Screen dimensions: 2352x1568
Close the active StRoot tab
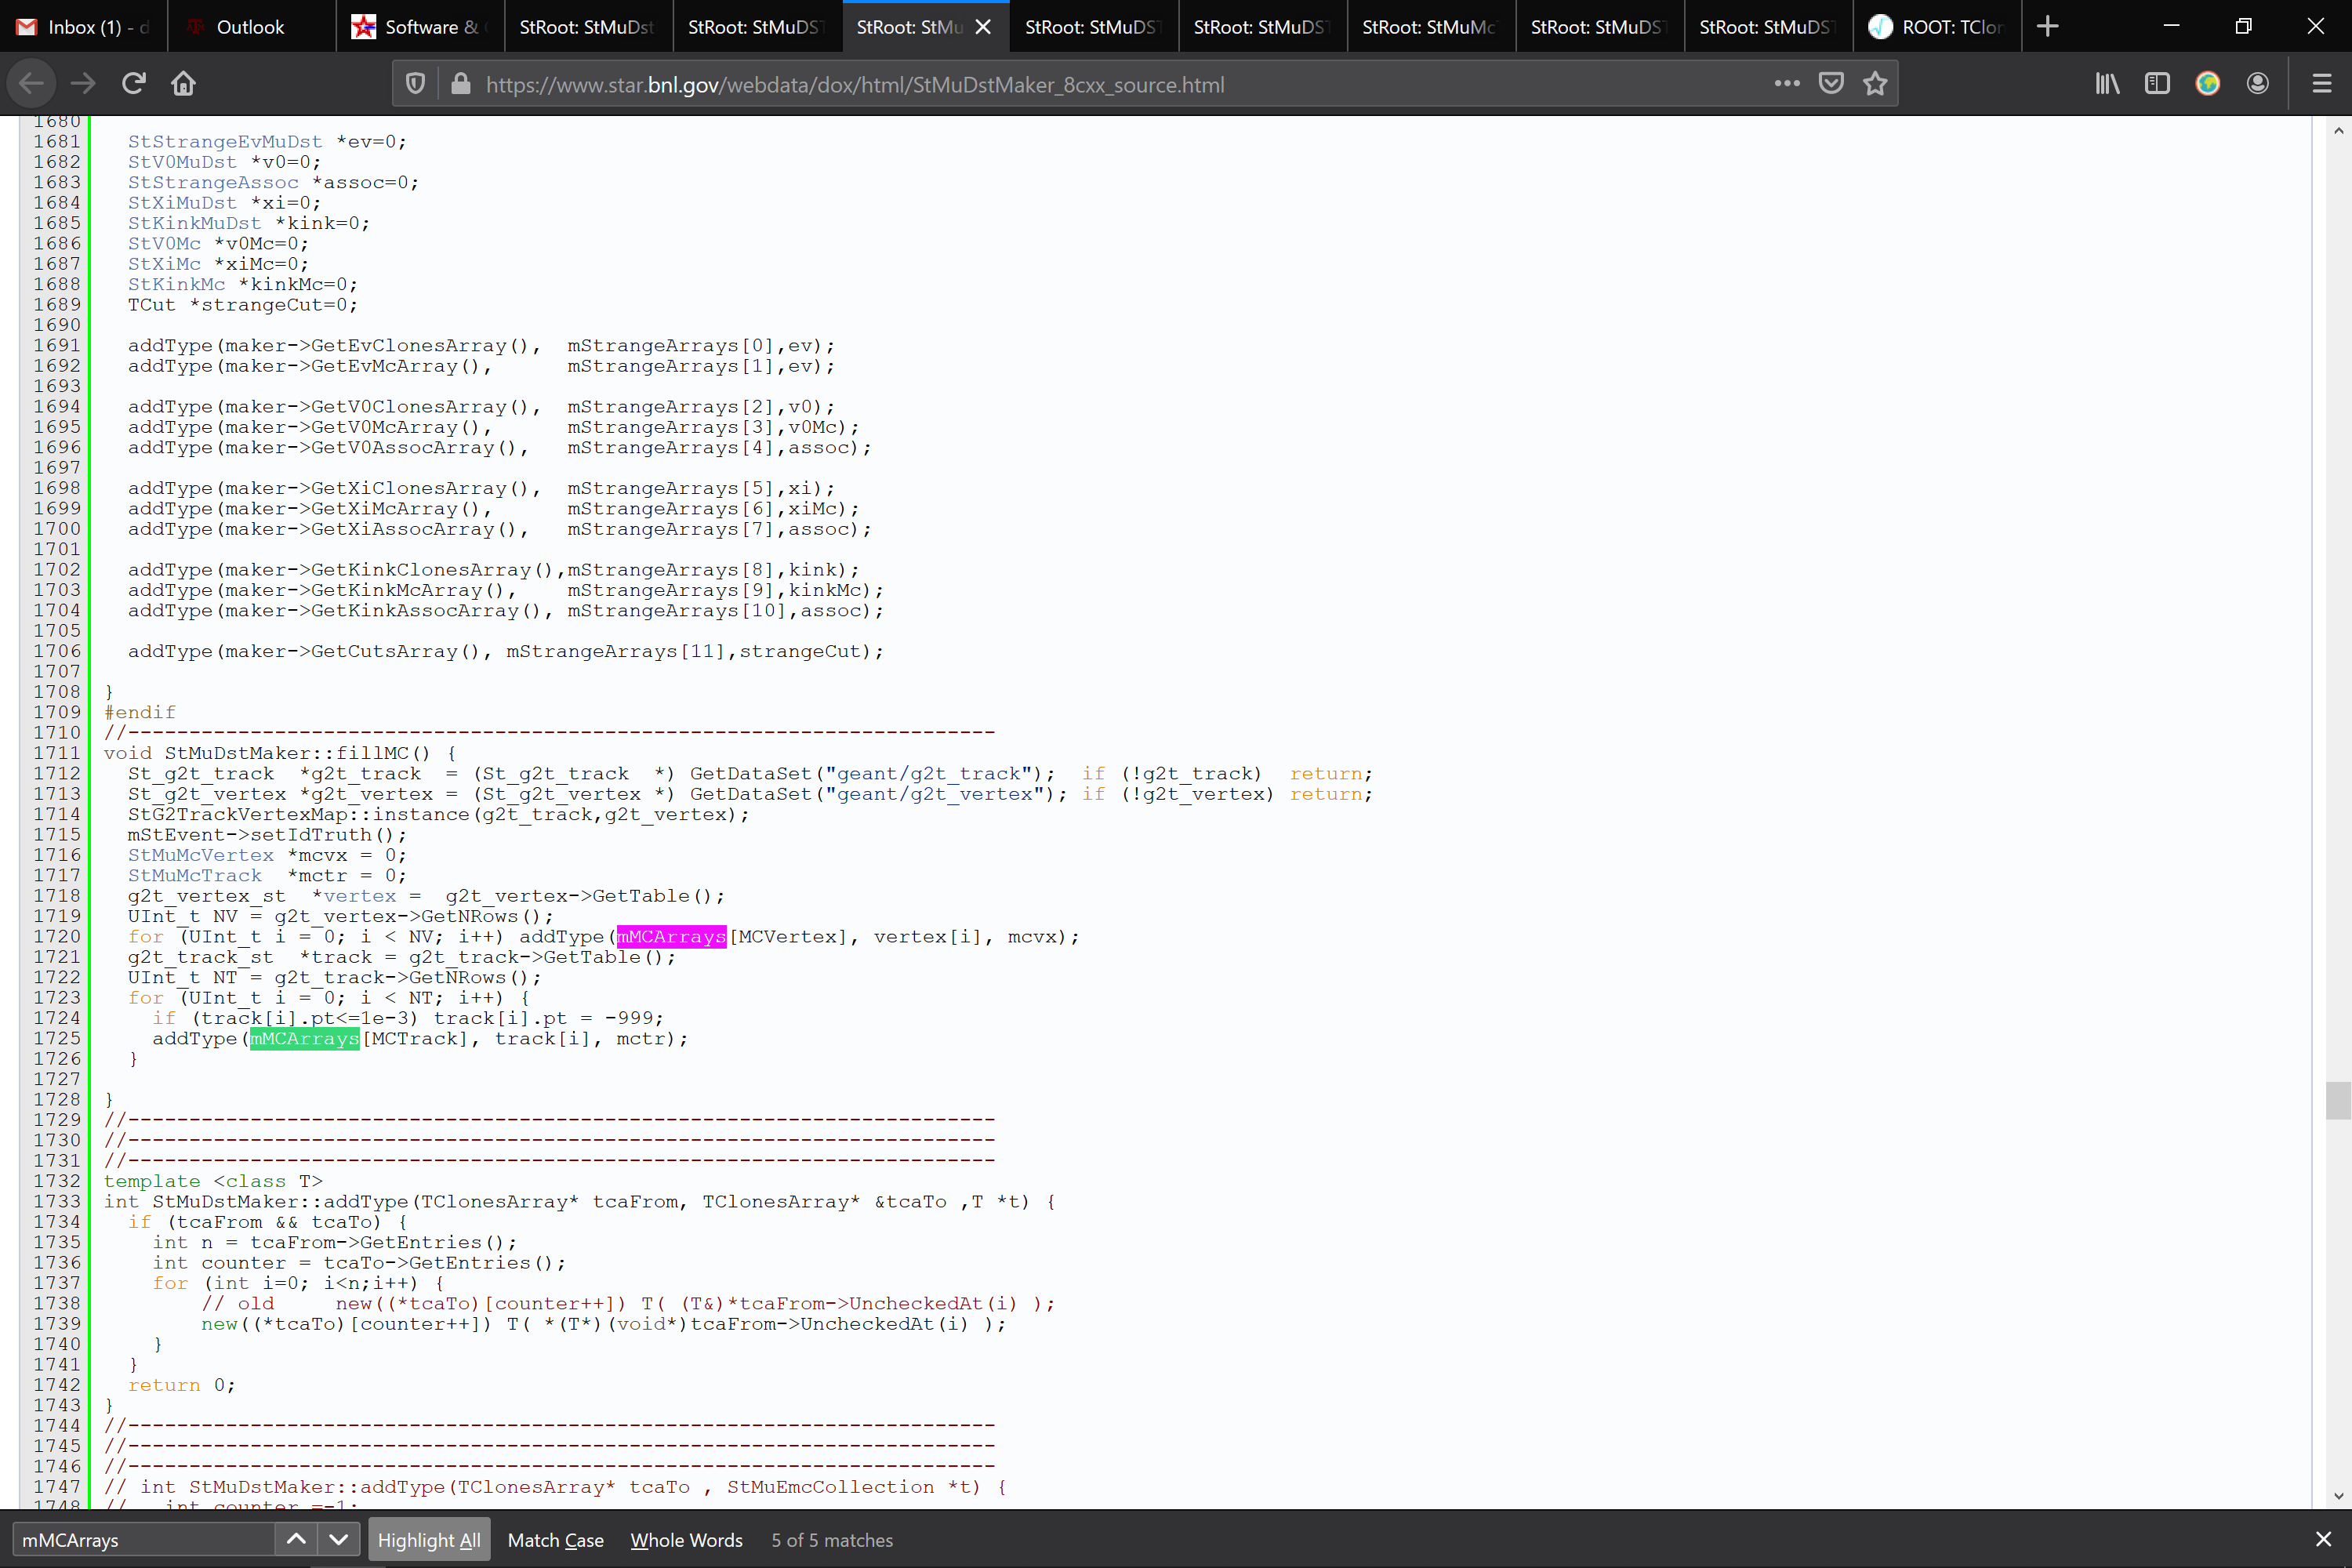[x=983, y=27]
